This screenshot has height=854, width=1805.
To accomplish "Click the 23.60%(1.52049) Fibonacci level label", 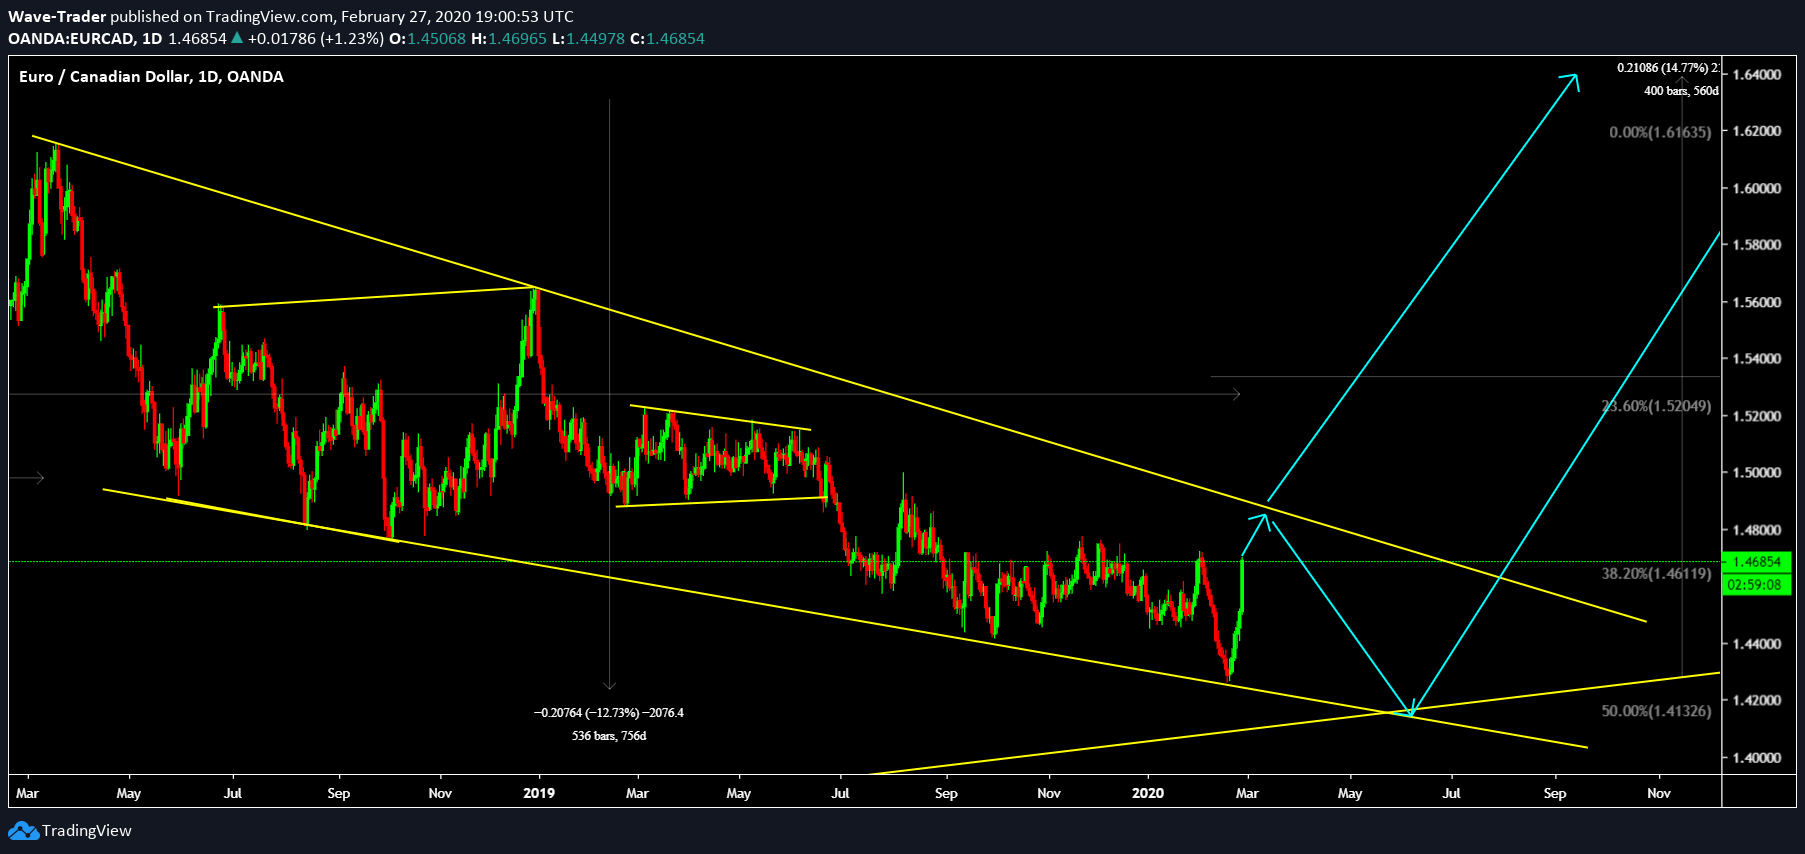I will [1656, 406].
